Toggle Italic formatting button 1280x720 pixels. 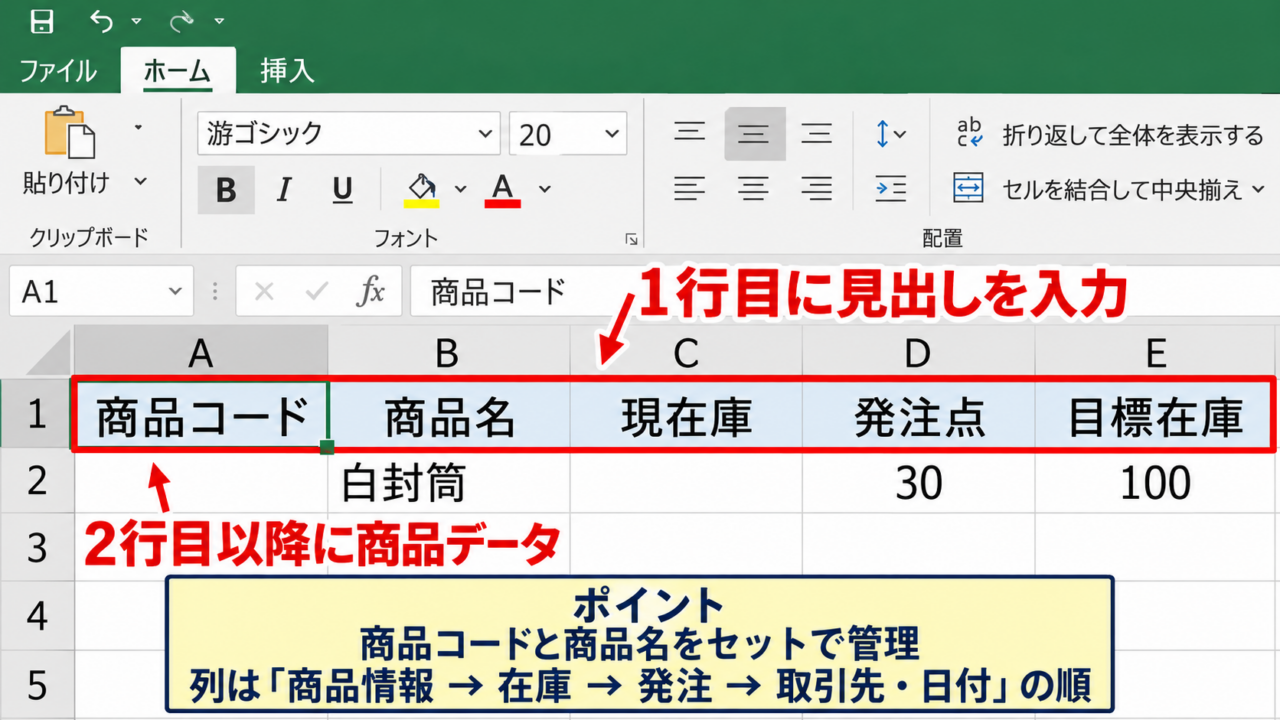point(284,190)
